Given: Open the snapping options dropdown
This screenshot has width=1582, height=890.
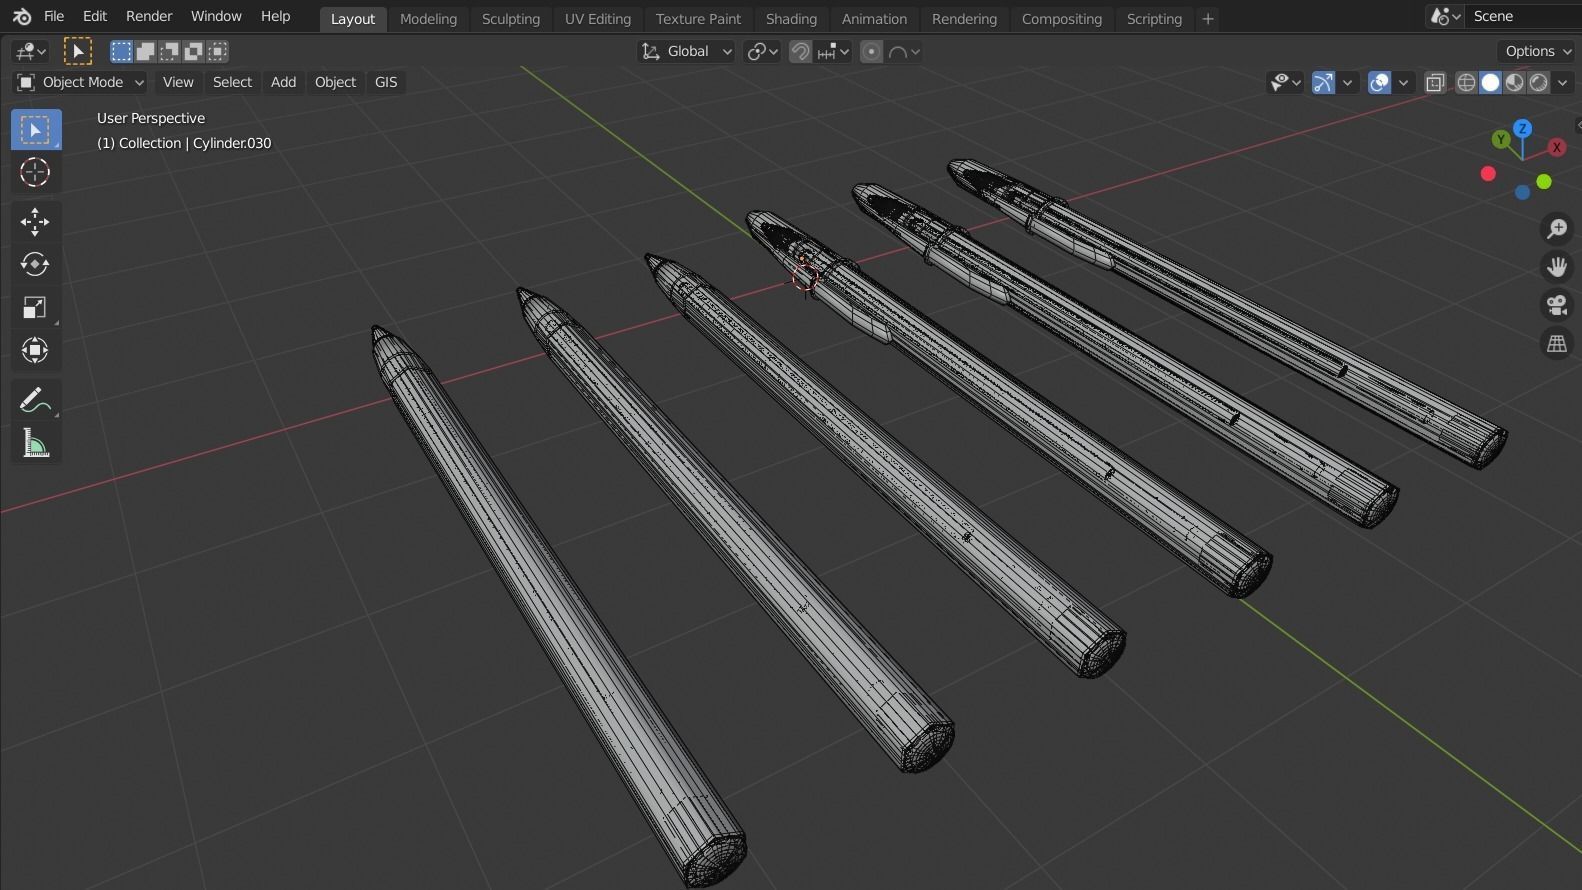Looking at the screenshot, I should pos(833,51).
